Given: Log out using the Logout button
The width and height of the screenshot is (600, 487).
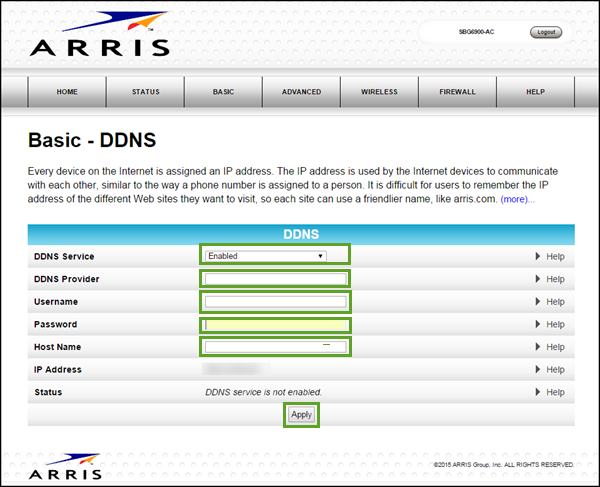Looking at the screenshot, I should (545, 32).
